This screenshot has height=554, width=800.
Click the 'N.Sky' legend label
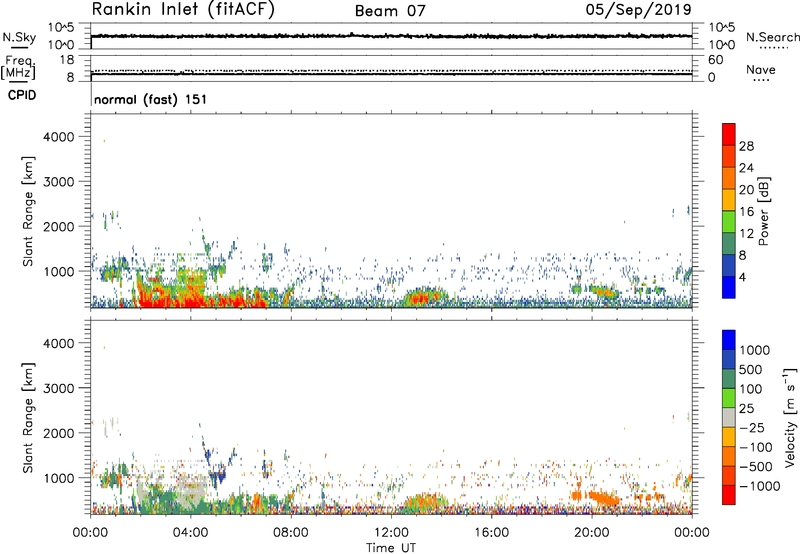click(x=19, y=37)
